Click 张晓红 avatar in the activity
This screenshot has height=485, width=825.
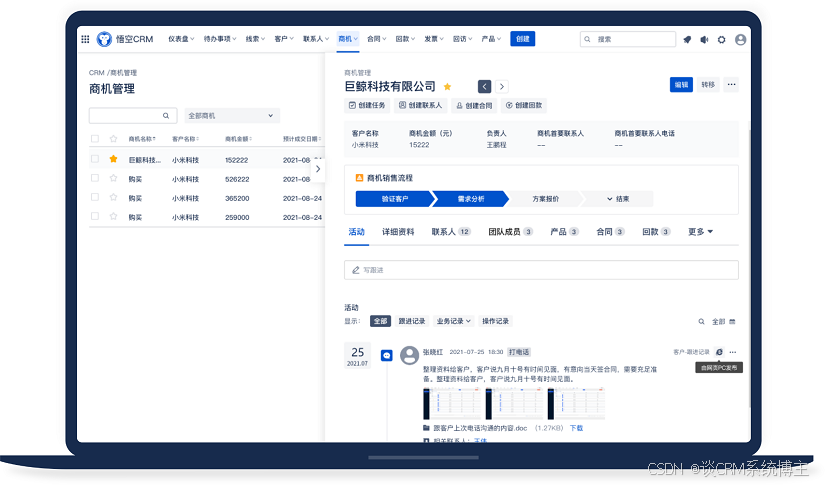pyautogui.click(x=409, y=355)
